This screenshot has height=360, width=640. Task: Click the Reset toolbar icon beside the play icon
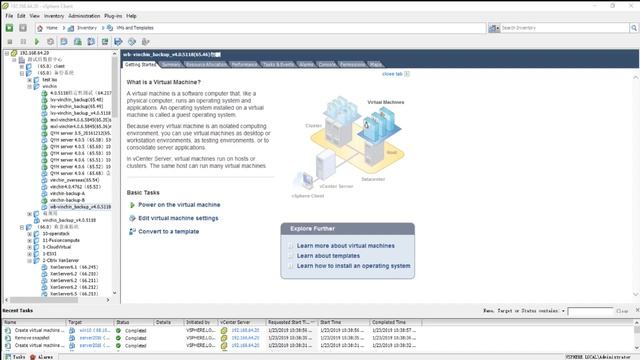coord(50,42)
